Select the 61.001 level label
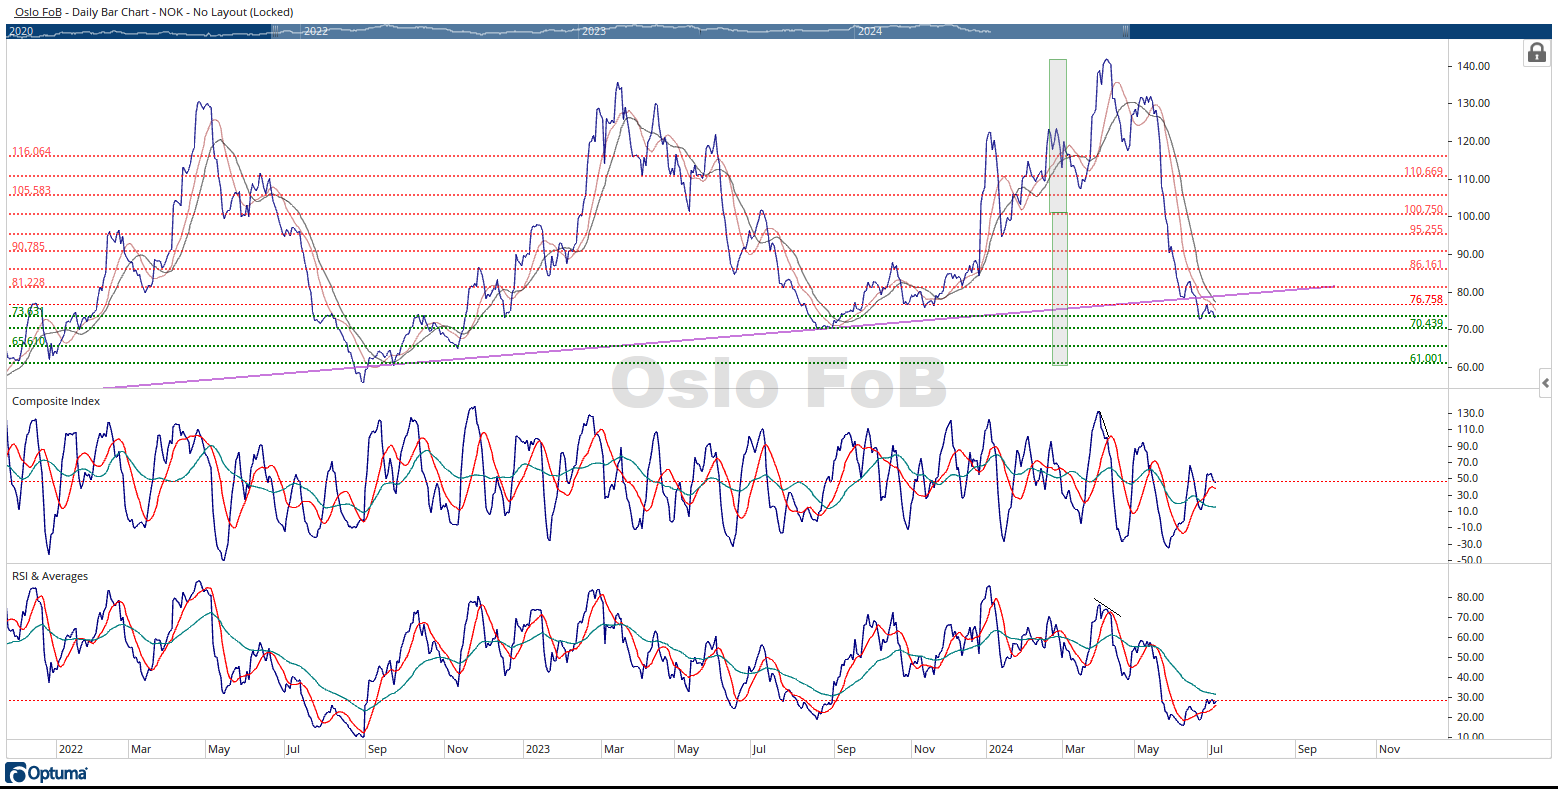 coord(1426,358)
